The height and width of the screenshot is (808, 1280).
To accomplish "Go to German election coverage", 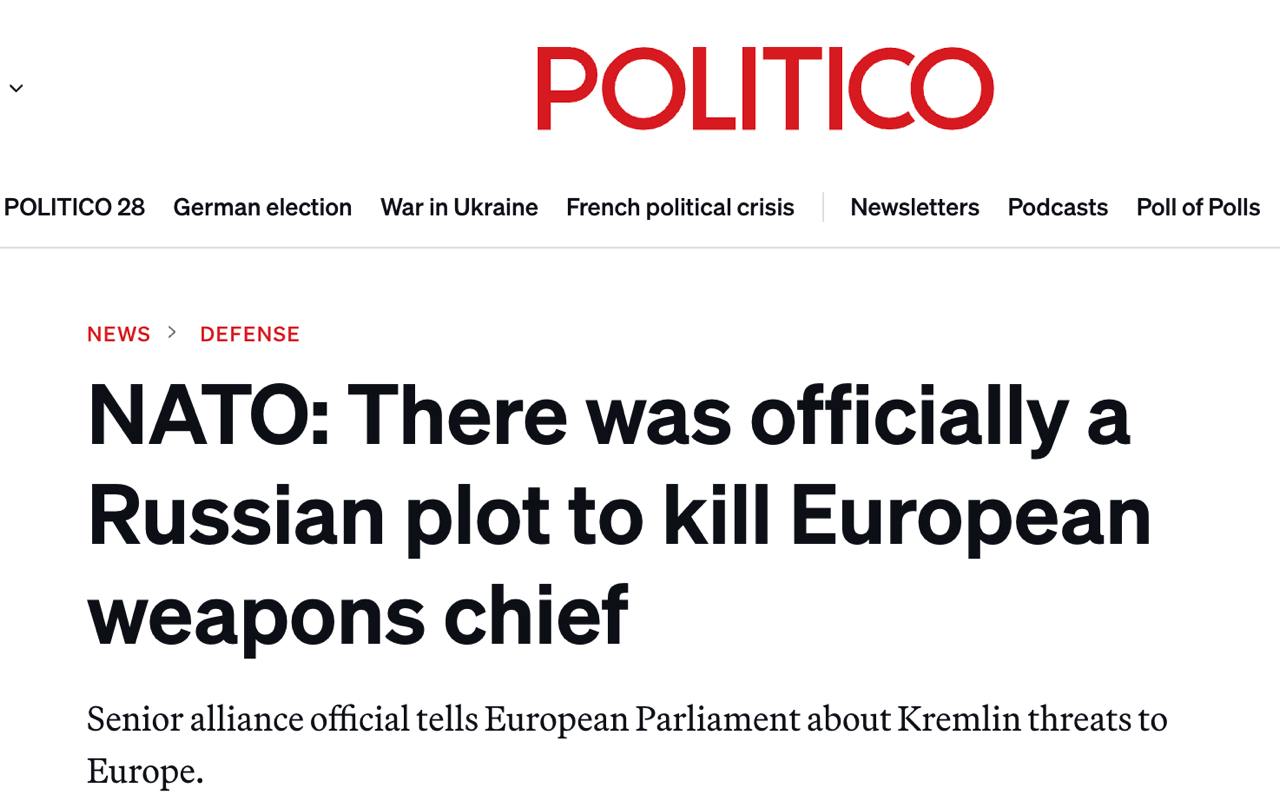I will pyautogui.click(x=262, y=207).
